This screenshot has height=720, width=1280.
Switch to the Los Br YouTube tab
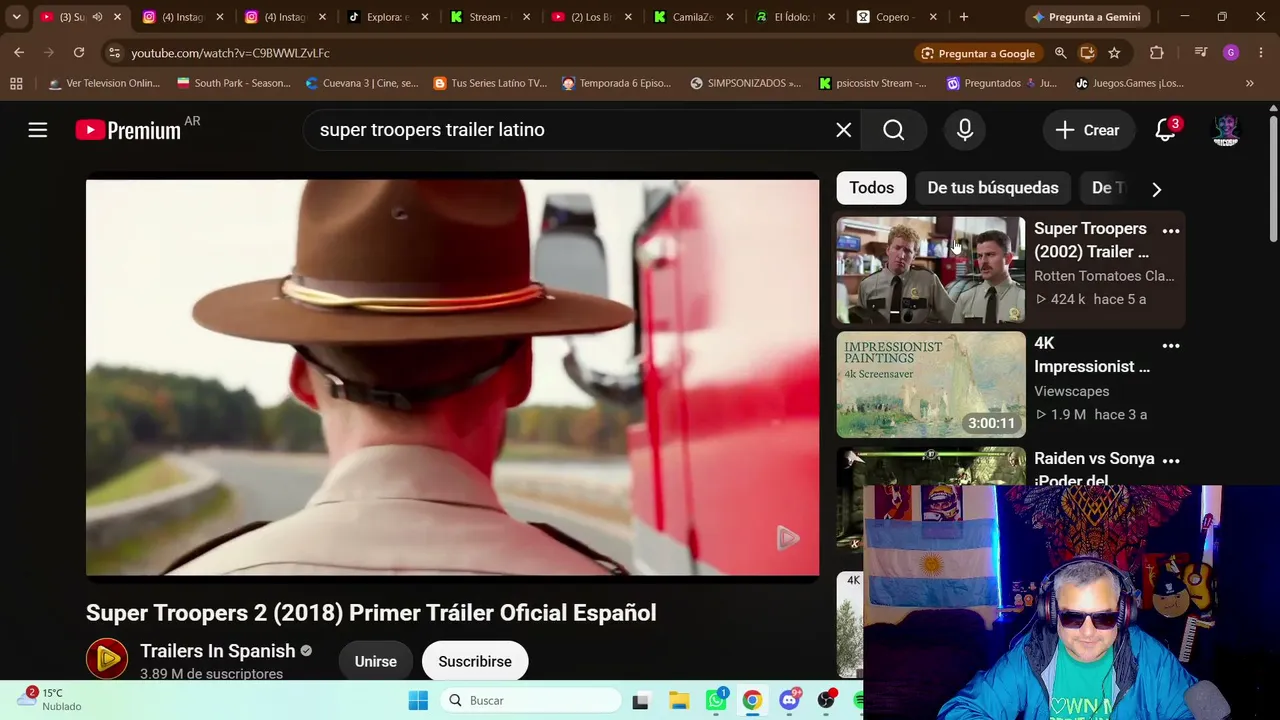point(592,17)
